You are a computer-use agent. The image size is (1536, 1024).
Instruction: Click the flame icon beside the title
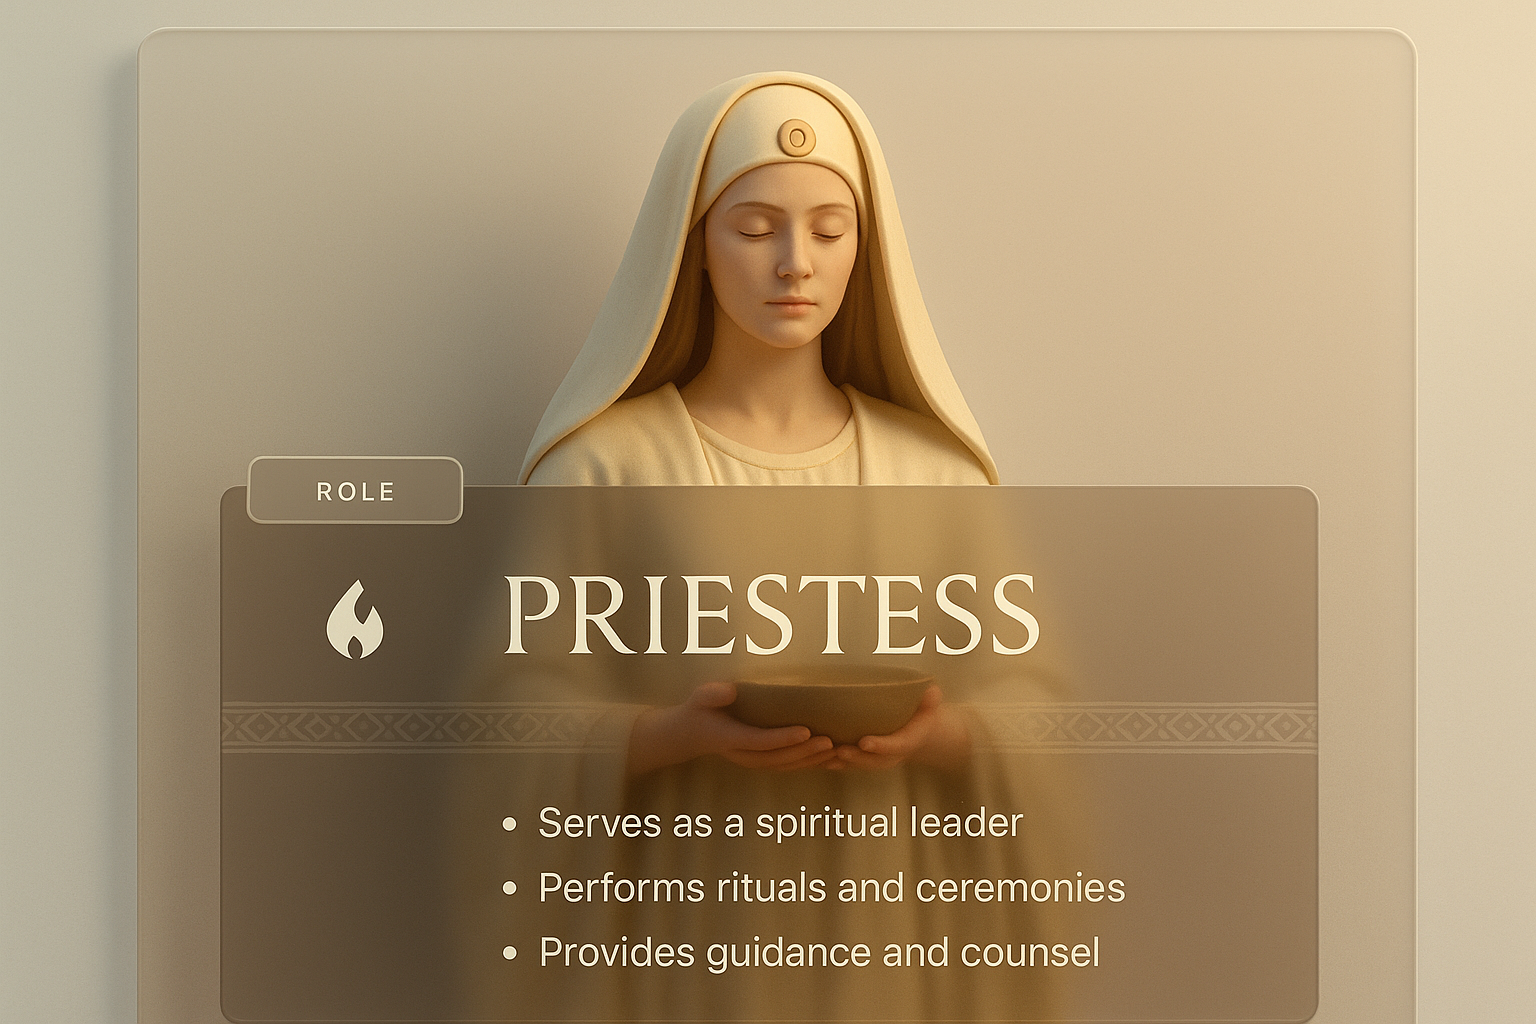(x=355, y=620)
